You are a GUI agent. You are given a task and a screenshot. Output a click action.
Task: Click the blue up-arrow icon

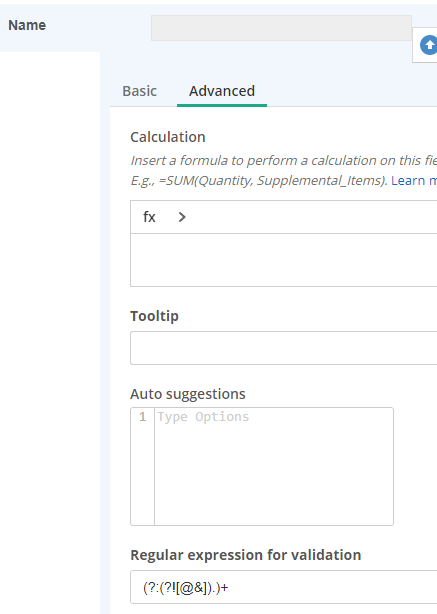coord(429,45)
